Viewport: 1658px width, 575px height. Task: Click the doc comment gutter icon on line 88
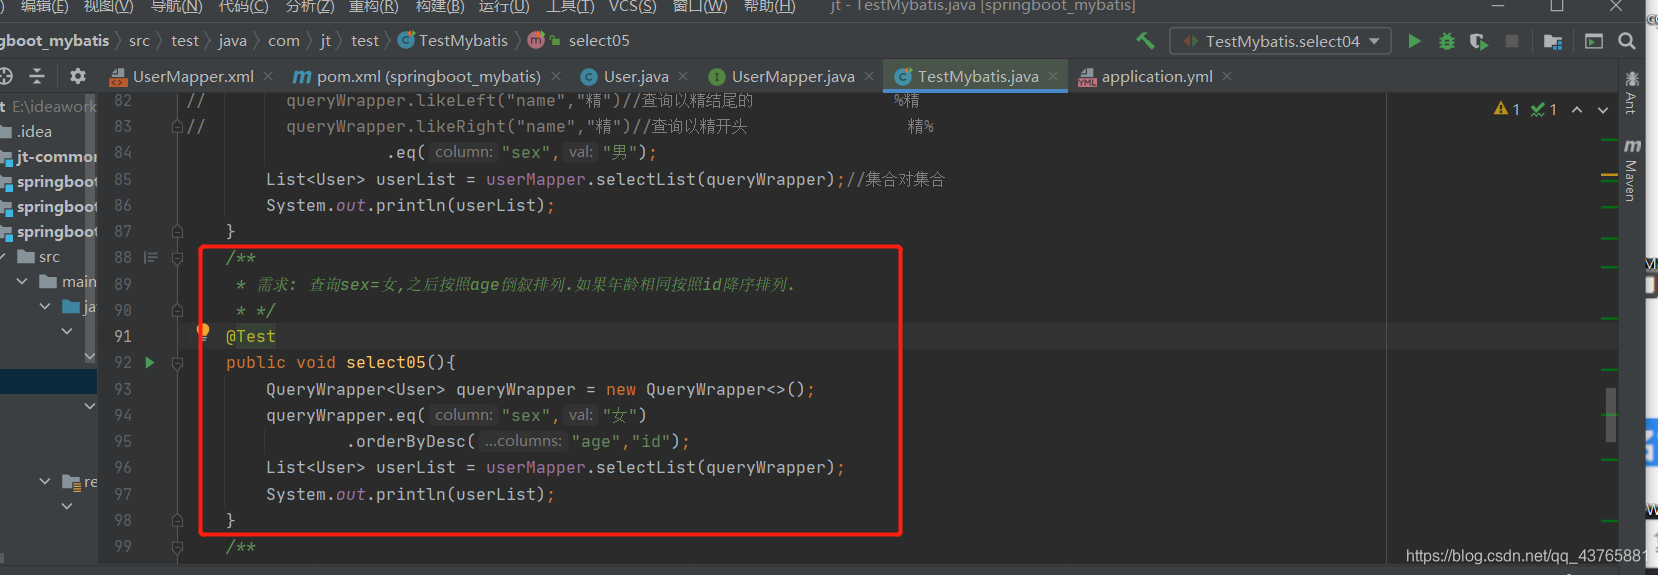coord(151,257)
